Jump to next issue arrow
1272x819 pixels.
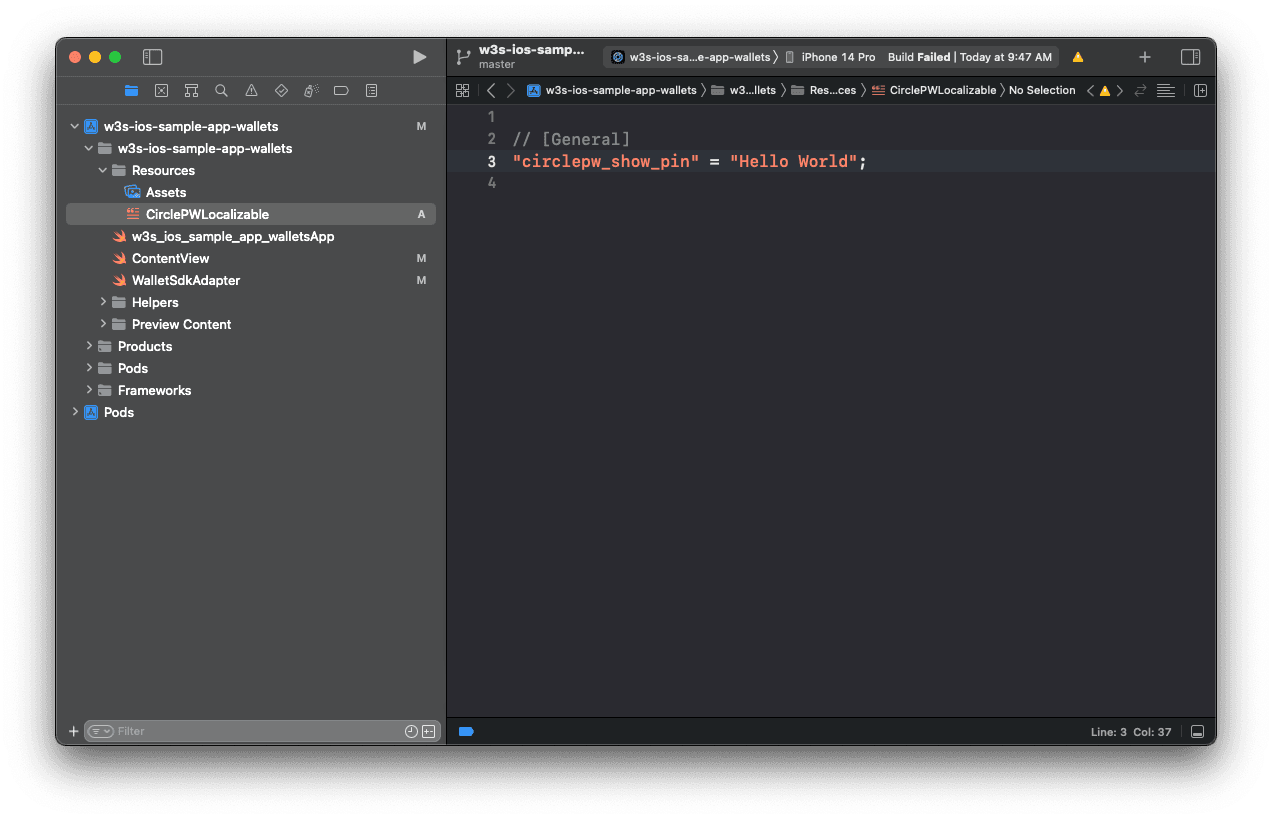(1119, 90)
